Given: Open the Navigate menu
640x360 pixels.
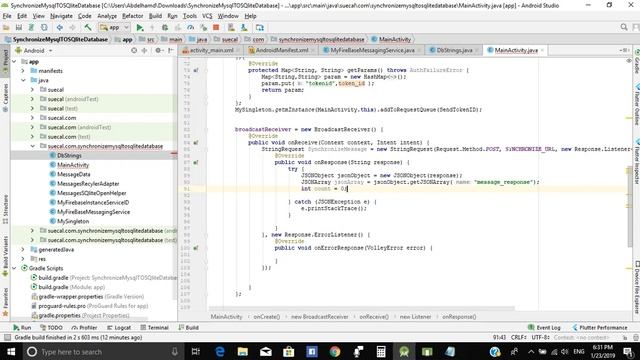Looking at the screenshot, I should click(61, 16).
